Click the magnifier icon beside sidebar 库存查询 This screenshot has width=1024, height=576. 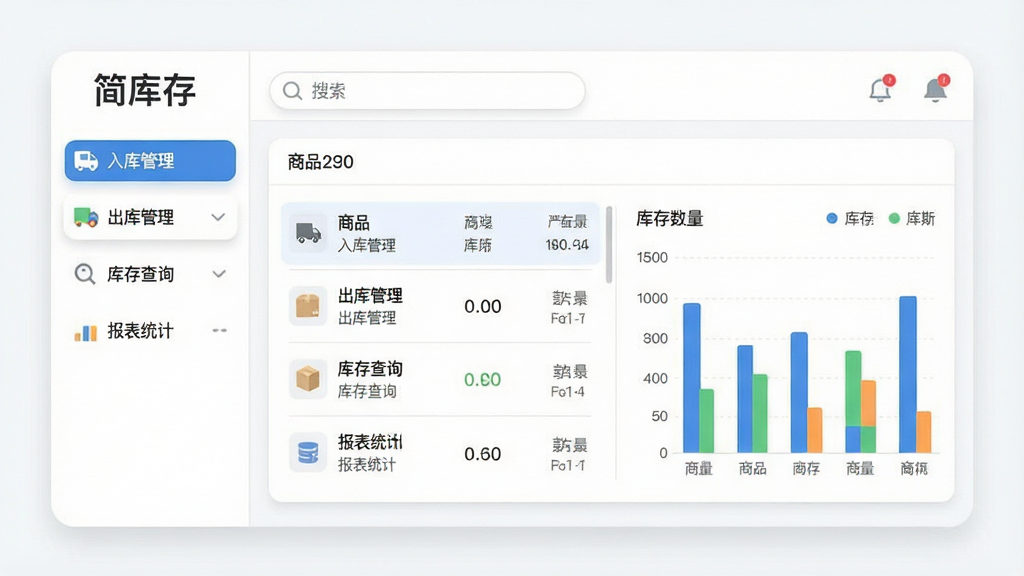(x=85, y=274)
